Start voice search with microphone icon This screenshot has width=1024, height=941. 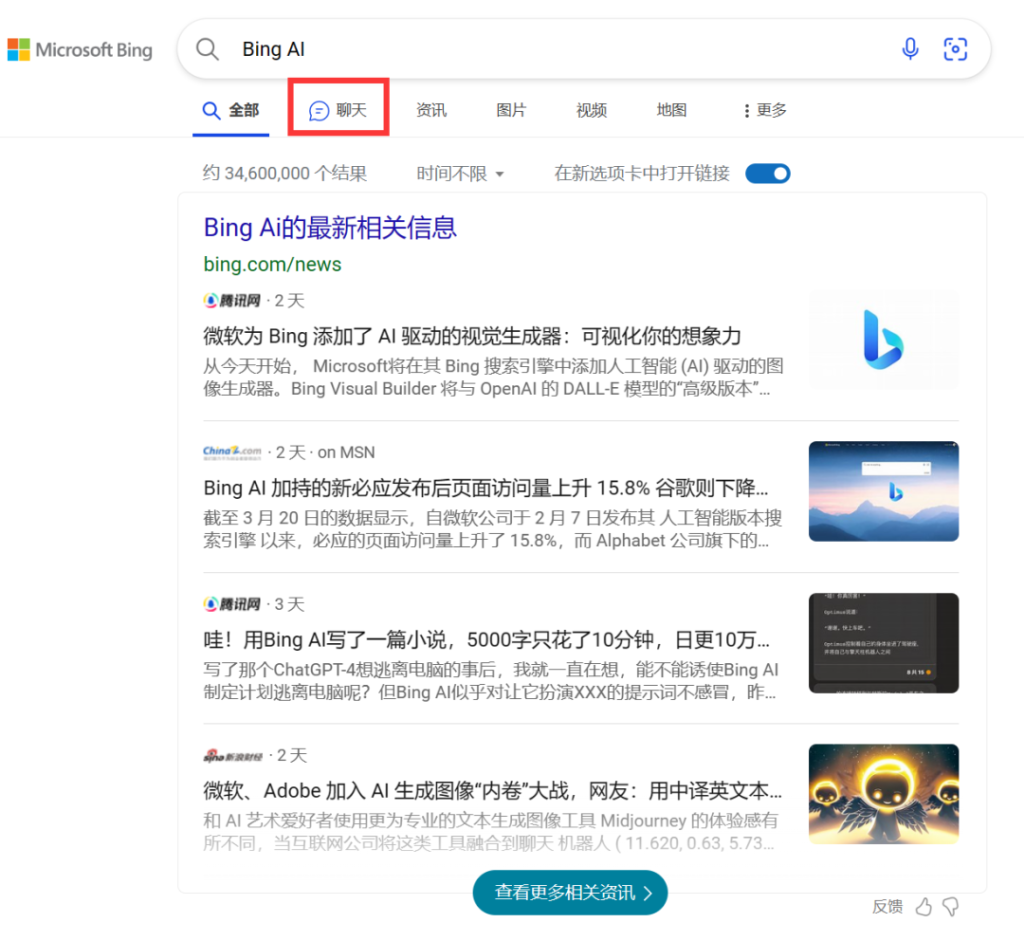point(910,49)
